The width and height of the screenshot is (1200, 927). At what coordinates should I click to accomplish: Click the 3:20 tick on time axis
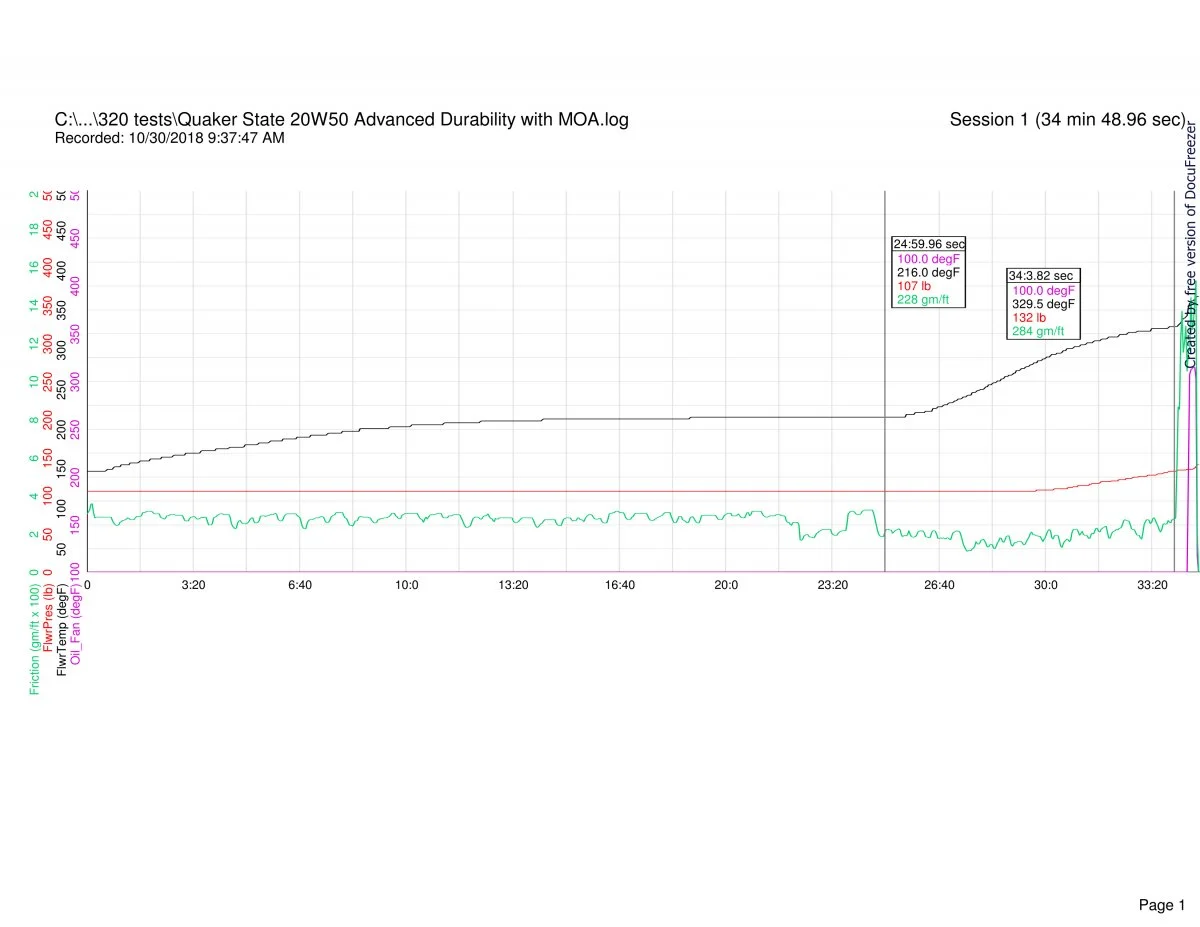click(x=193, y=585)
